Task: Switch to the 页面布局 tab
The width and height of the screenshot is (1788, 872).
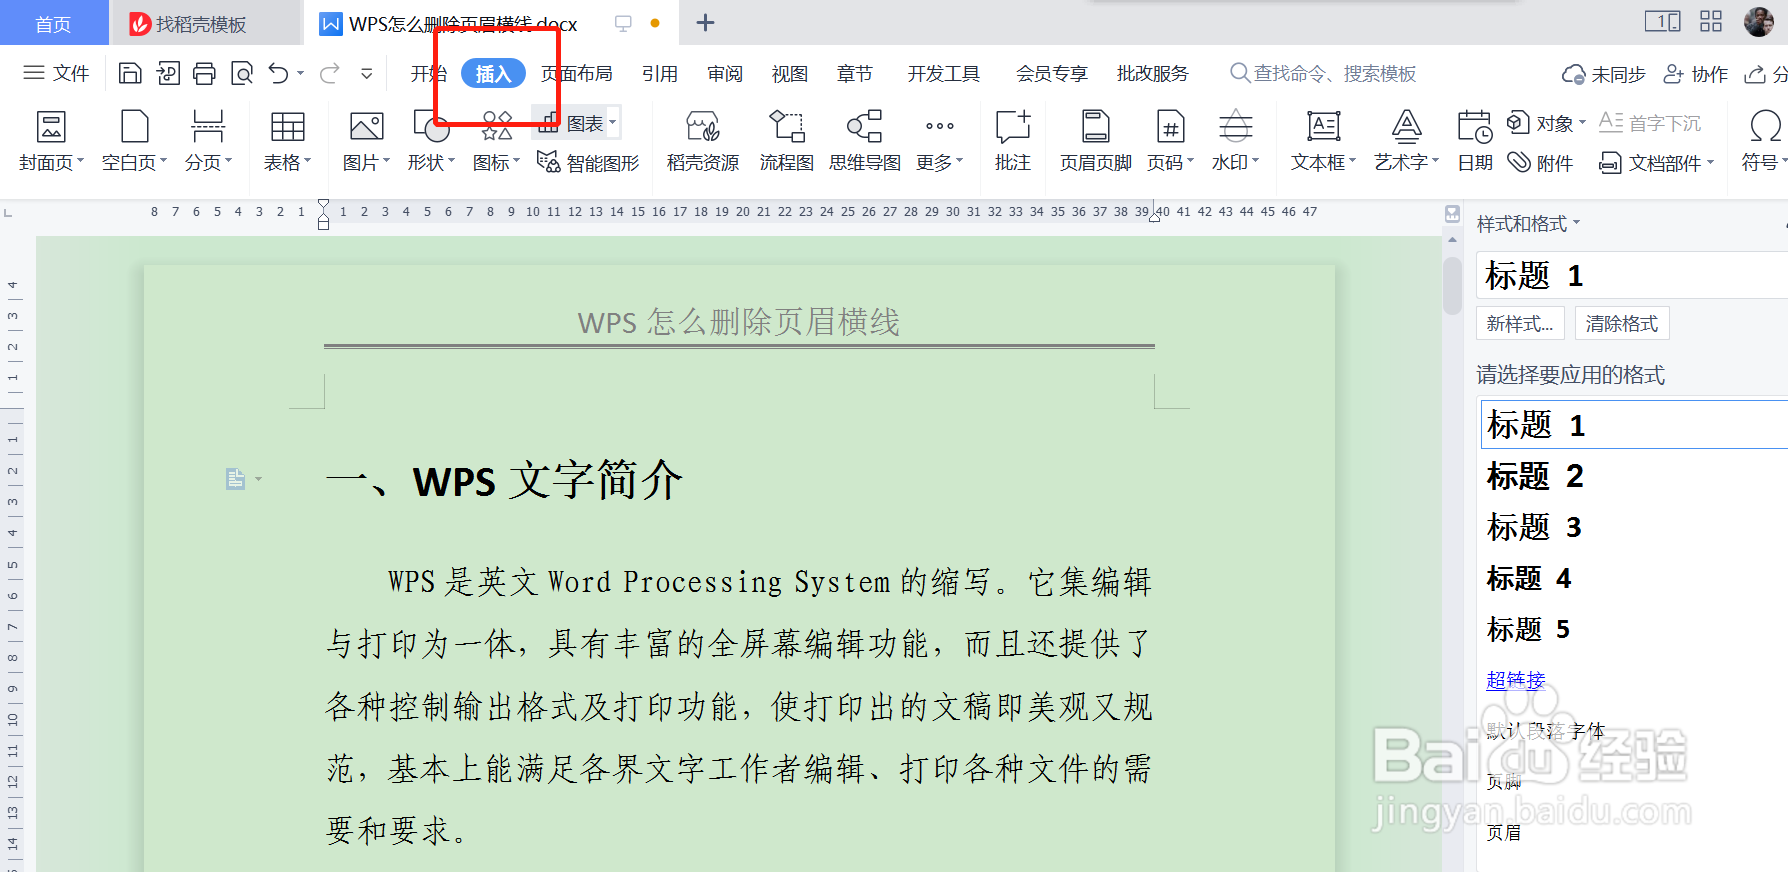Action: pyautogui.click(x=577, y=73)
